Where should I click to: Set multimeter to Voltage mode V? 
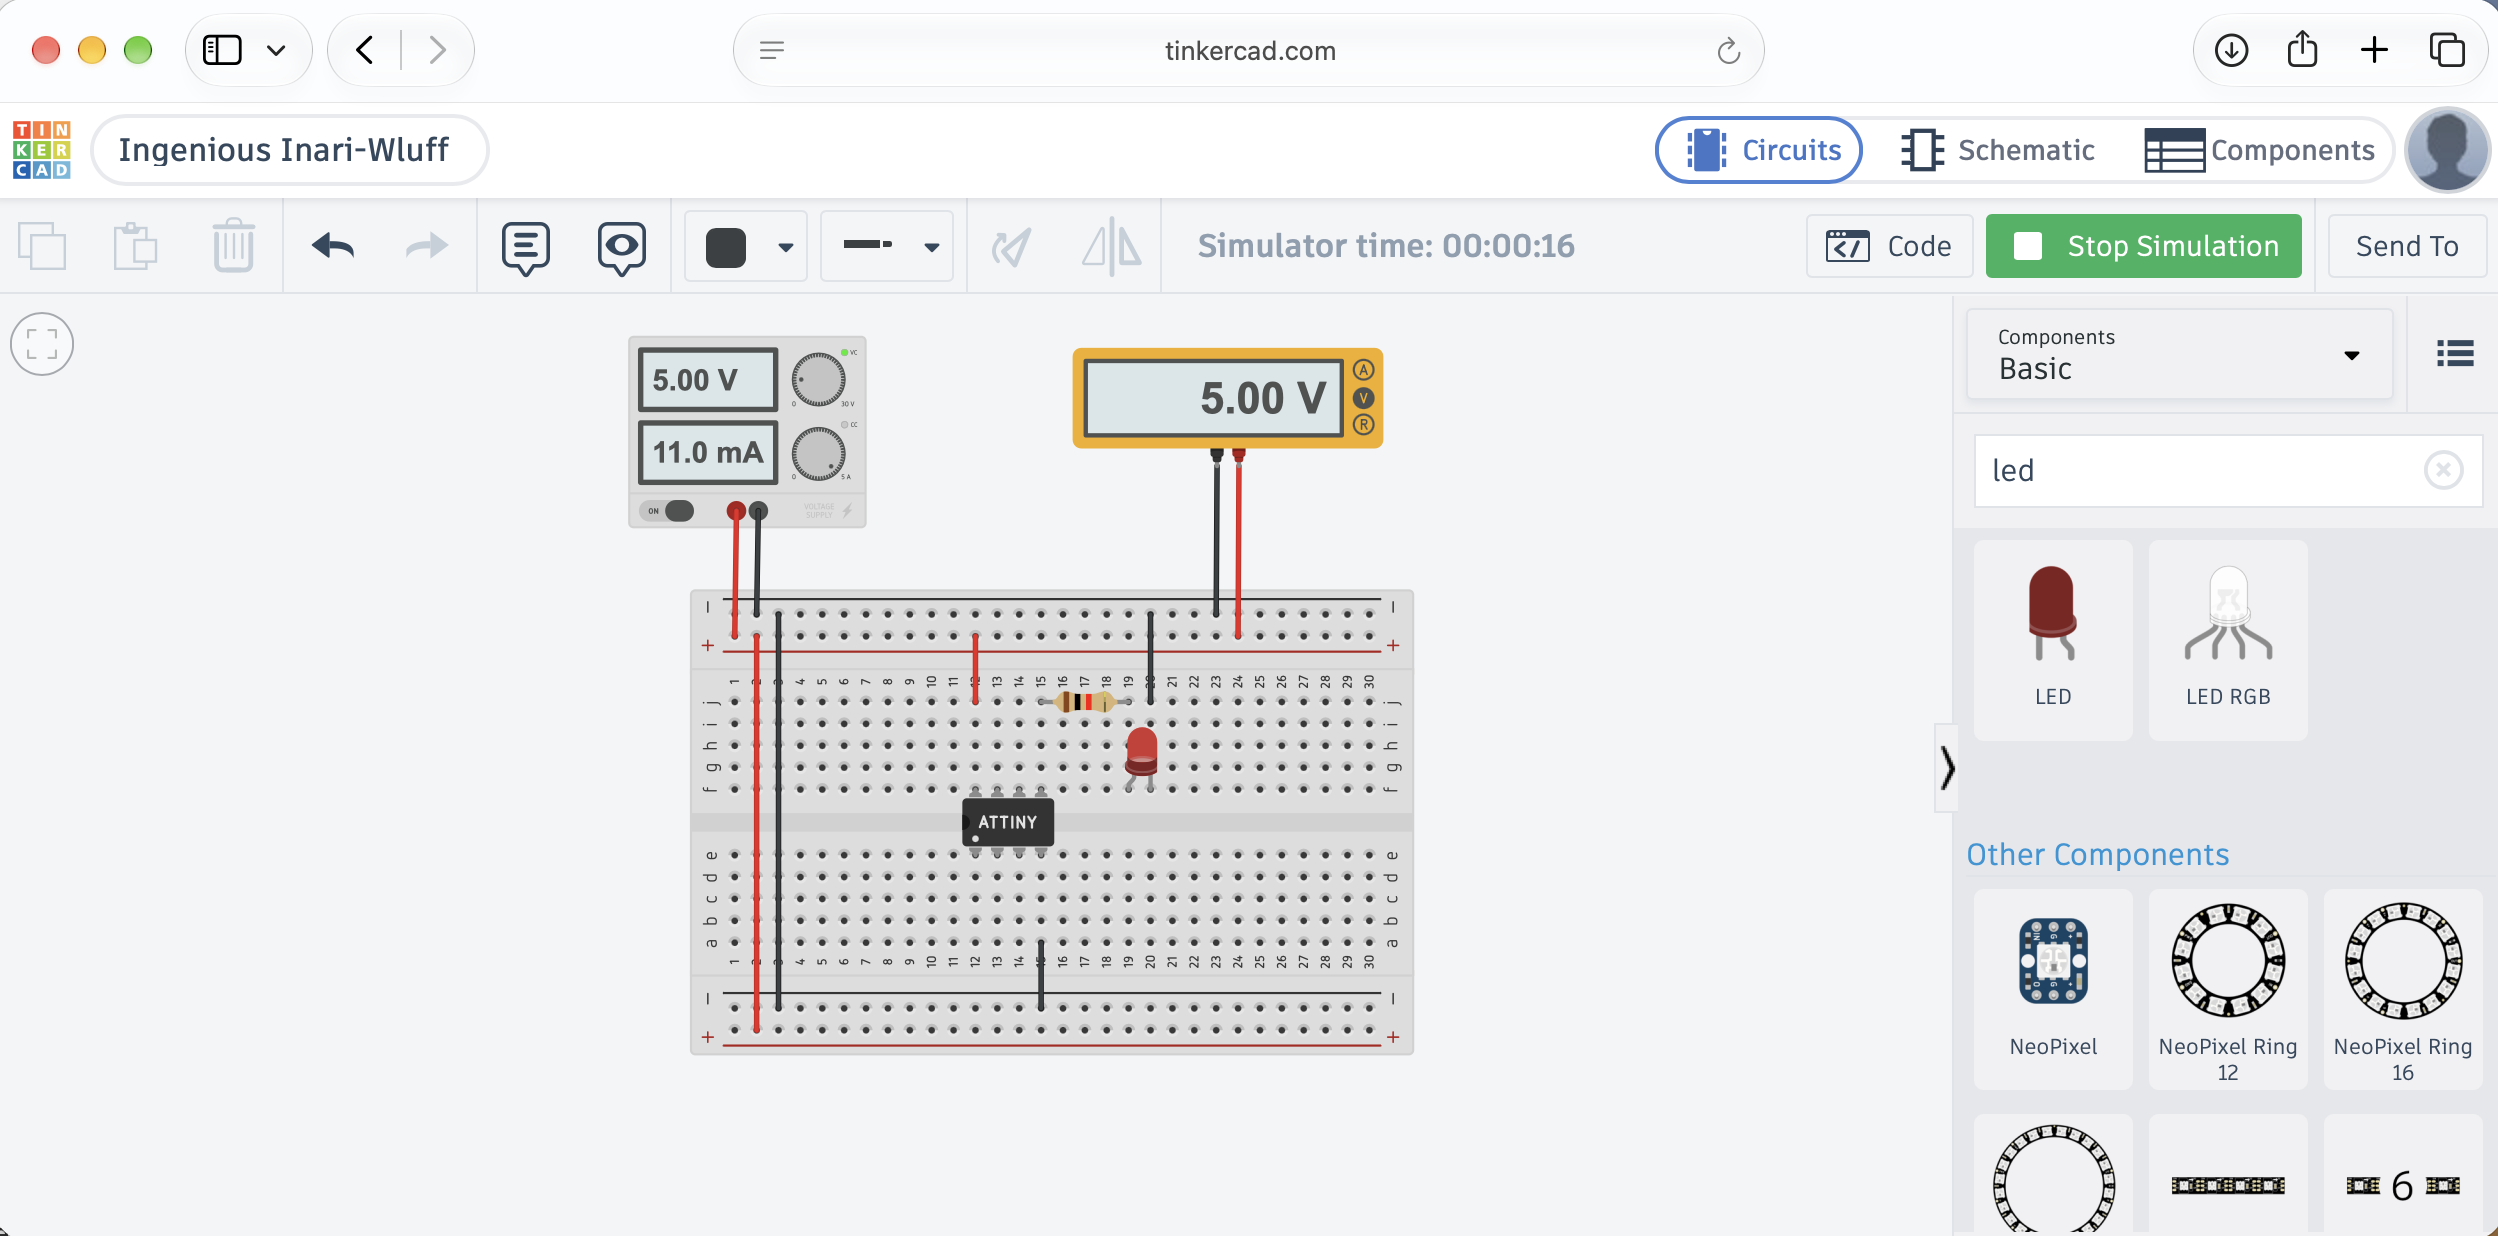tap(1363, 398)
